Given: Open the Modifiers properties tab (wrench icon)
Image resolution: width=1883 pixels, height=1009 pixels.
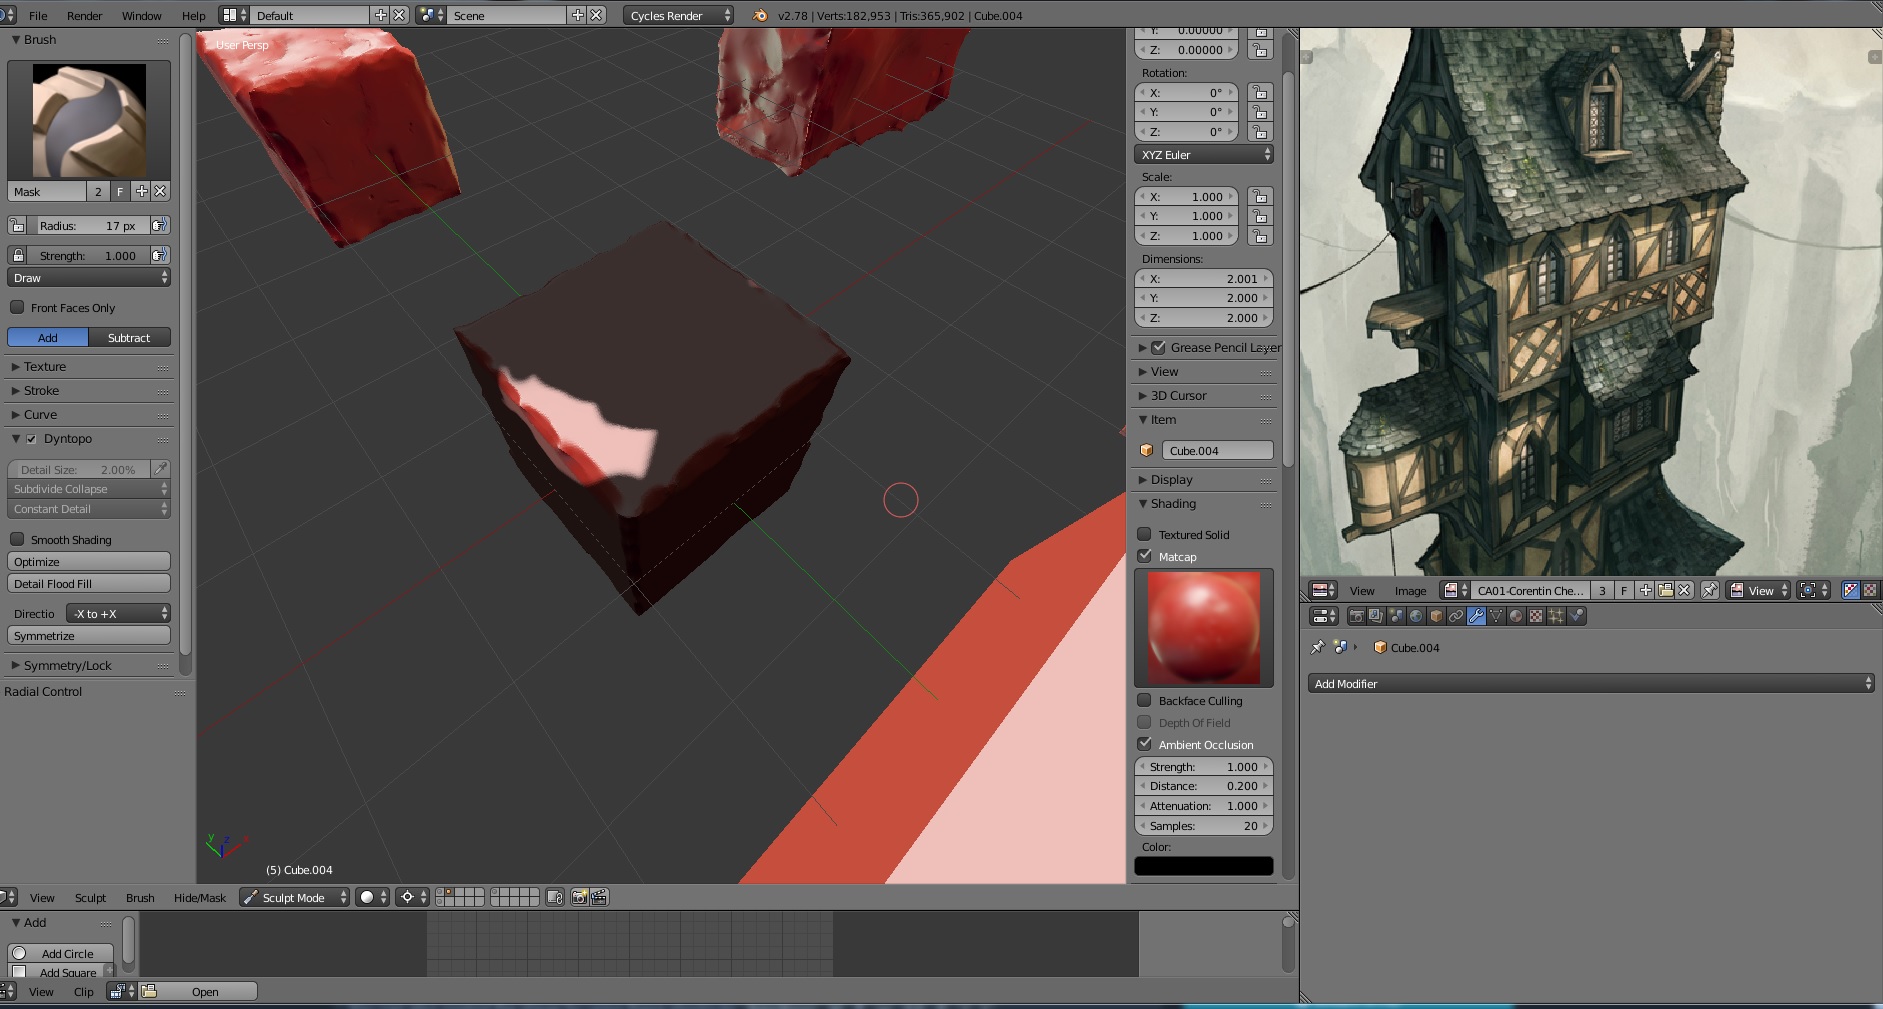Looking at the screenshot, I should pyautogui.click(x=1476, y=616).
